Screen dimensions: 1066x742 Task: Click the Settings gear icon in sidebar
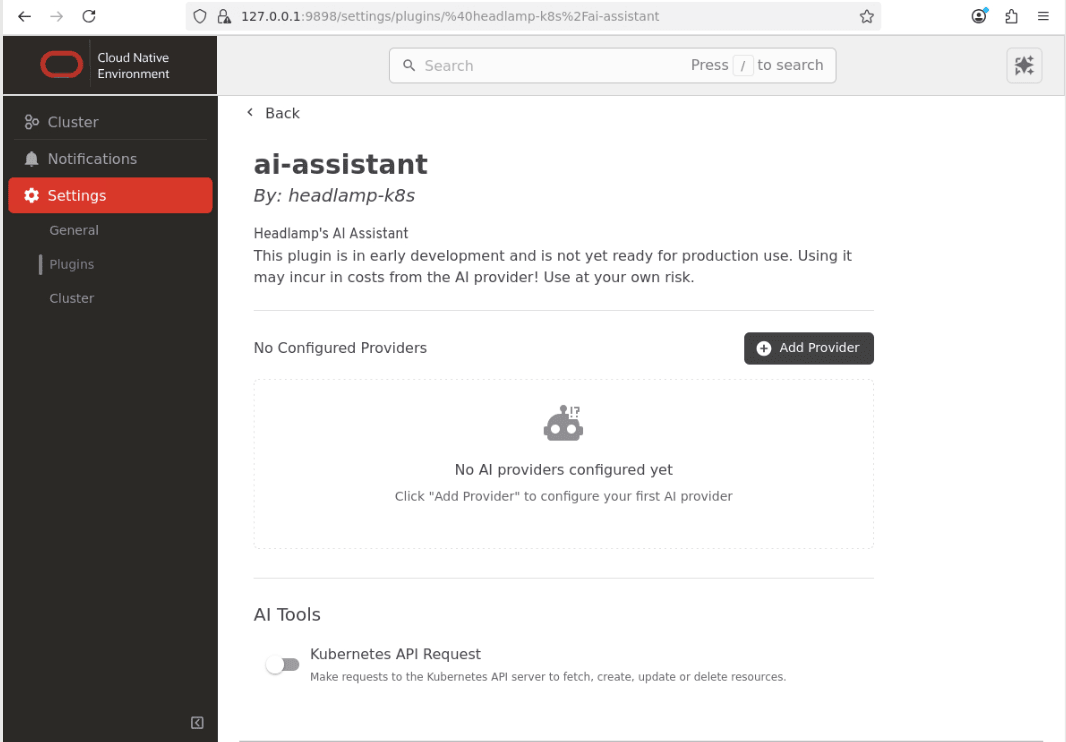pos(29,195)
